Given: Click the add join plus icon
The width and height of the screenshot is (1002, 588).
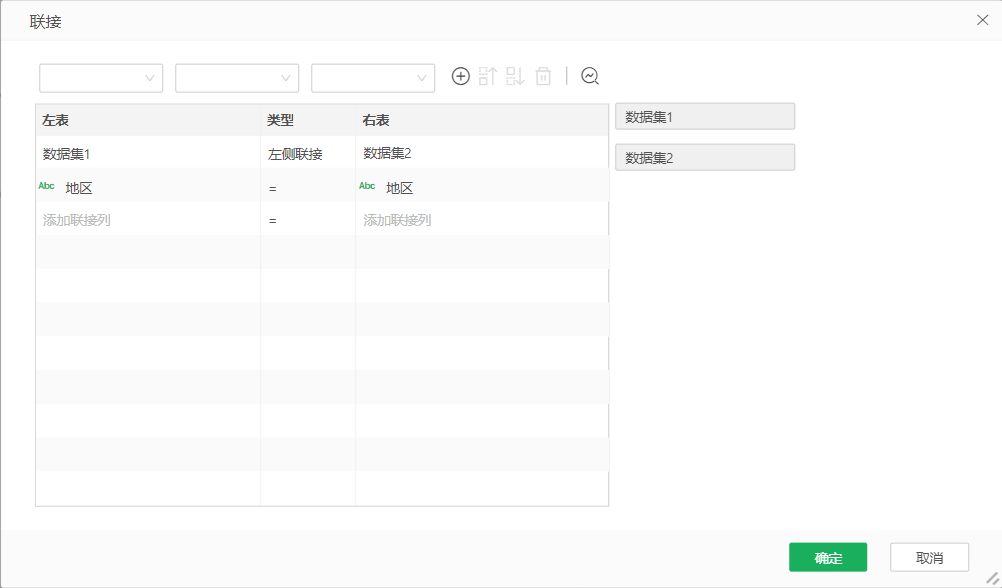Looking at the screenshot, I should point(460,76).
